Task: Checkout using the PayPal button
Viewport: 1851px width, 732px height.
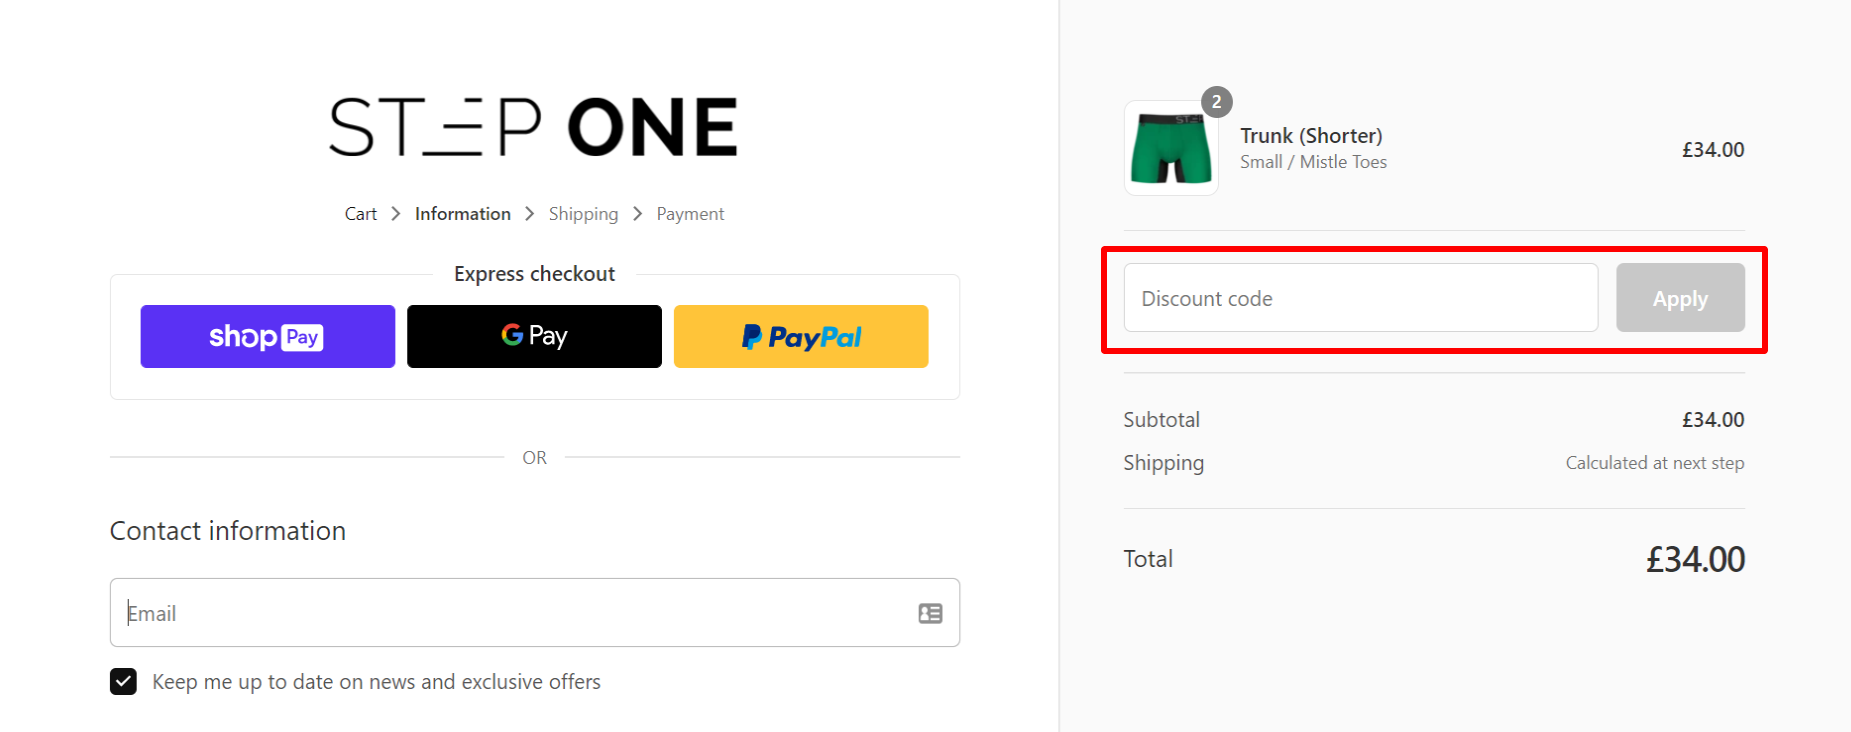Action: point(800,336)
